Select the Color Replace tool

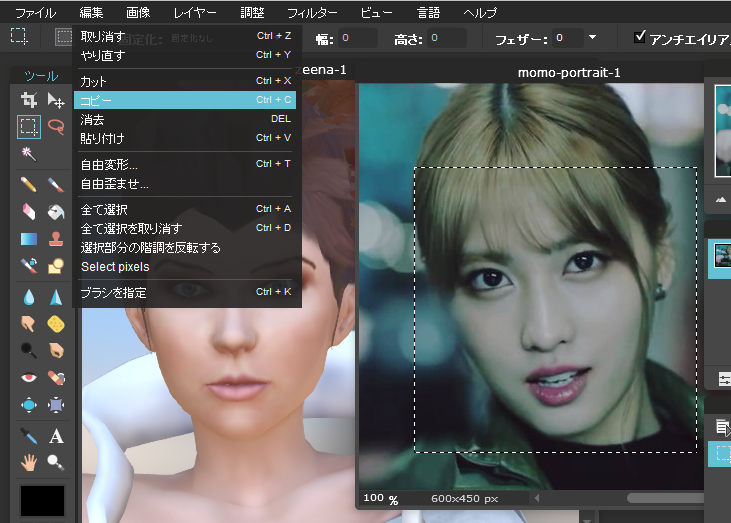click(29, 266)
